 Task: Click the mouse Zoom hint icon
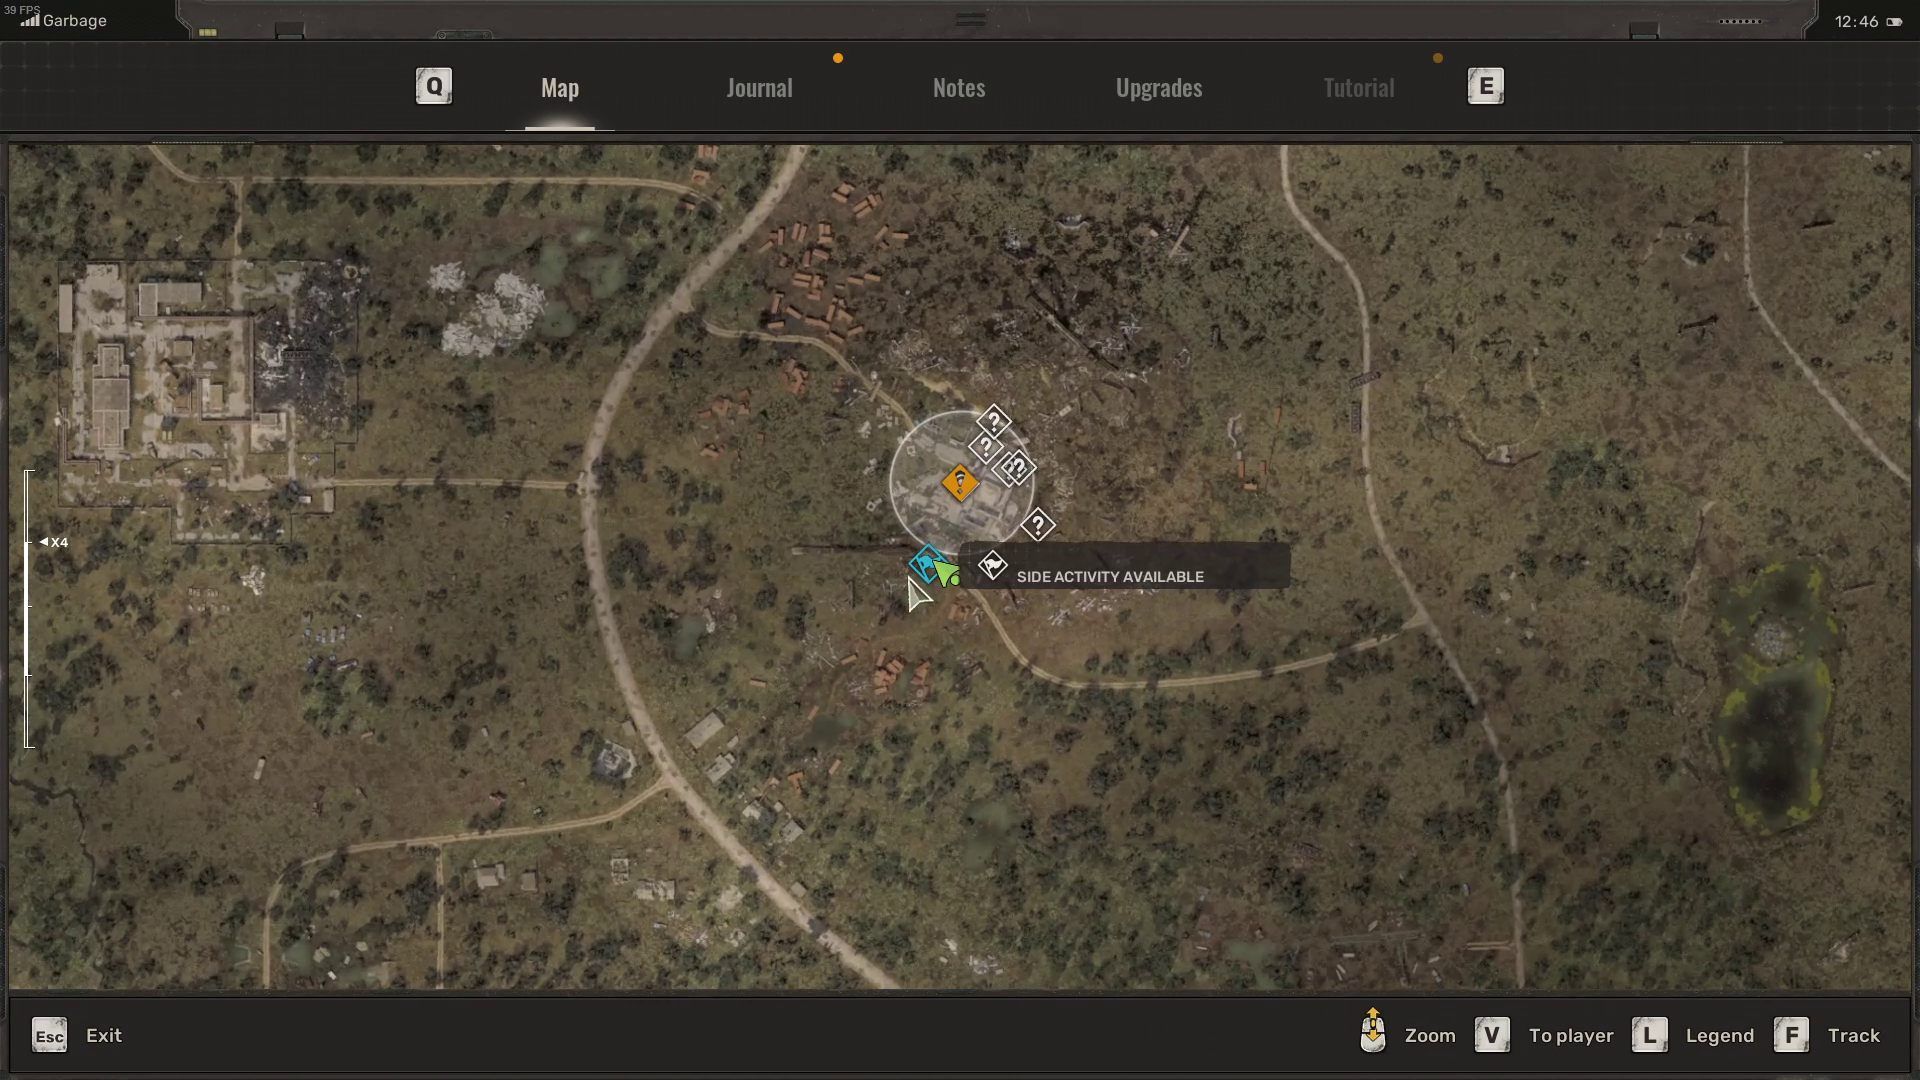(1373, 1032)
